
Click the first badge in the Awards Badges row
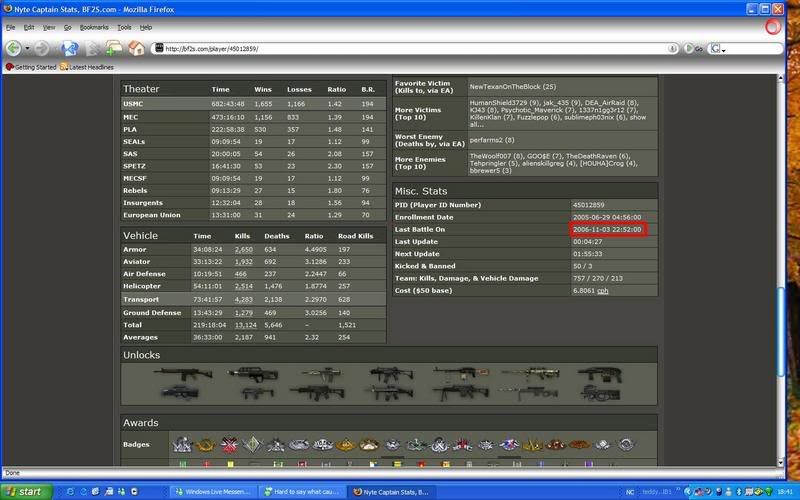(x=182, y=445)
